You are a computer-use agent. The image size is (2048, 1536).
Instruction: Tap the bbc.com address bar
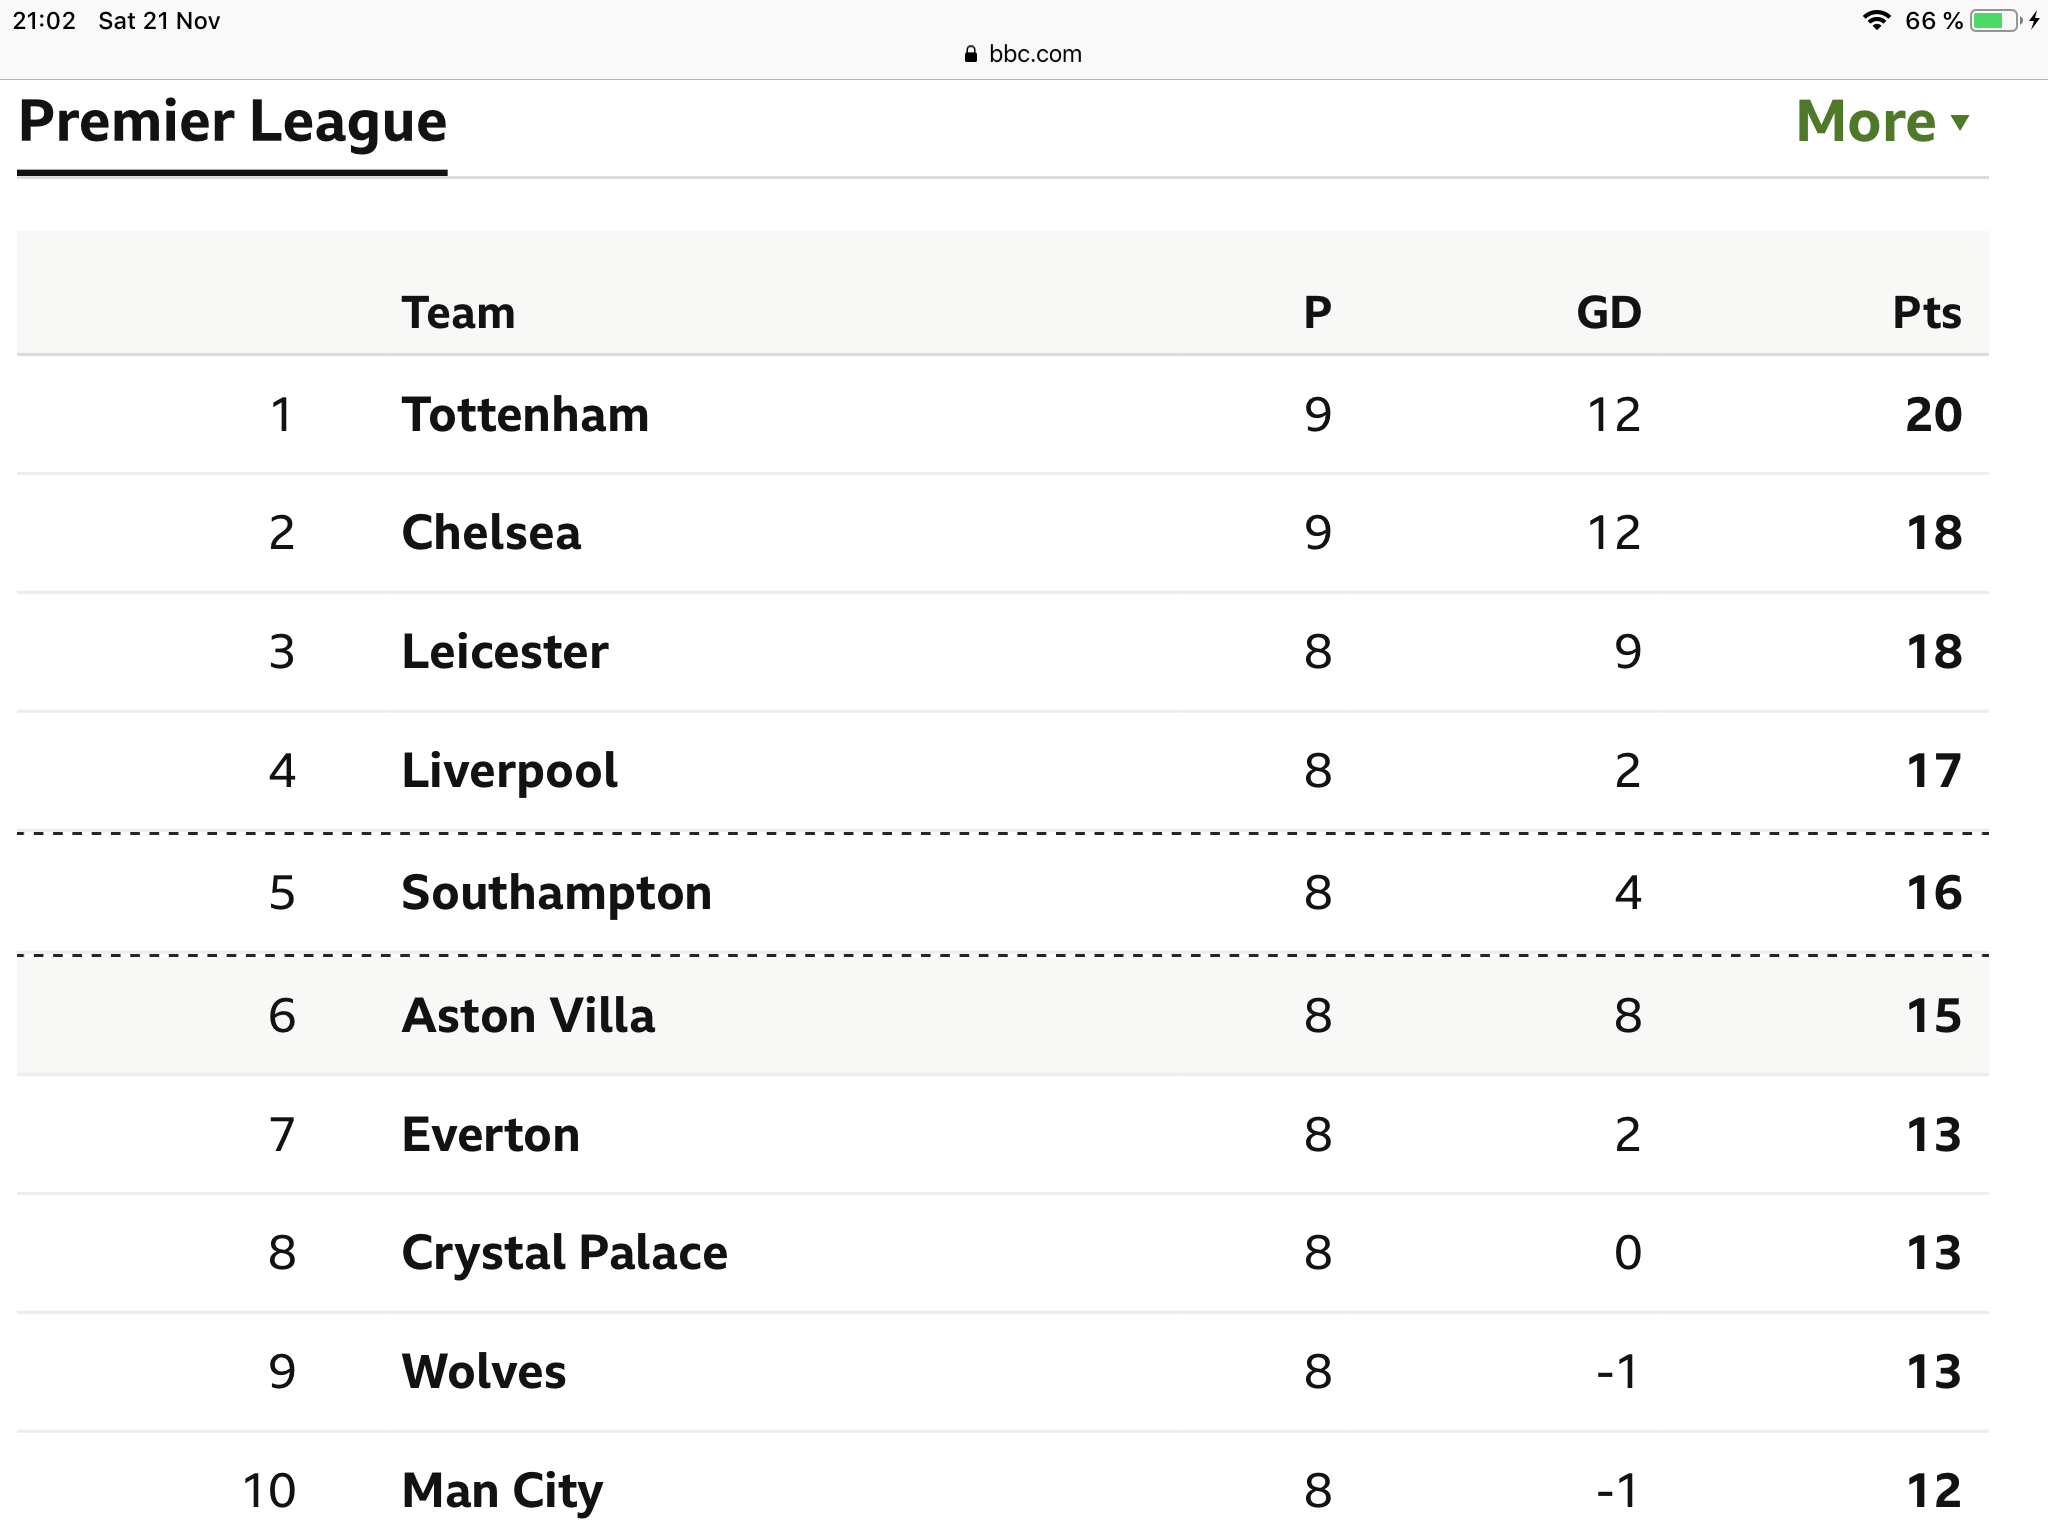[x=1034, y=54]
